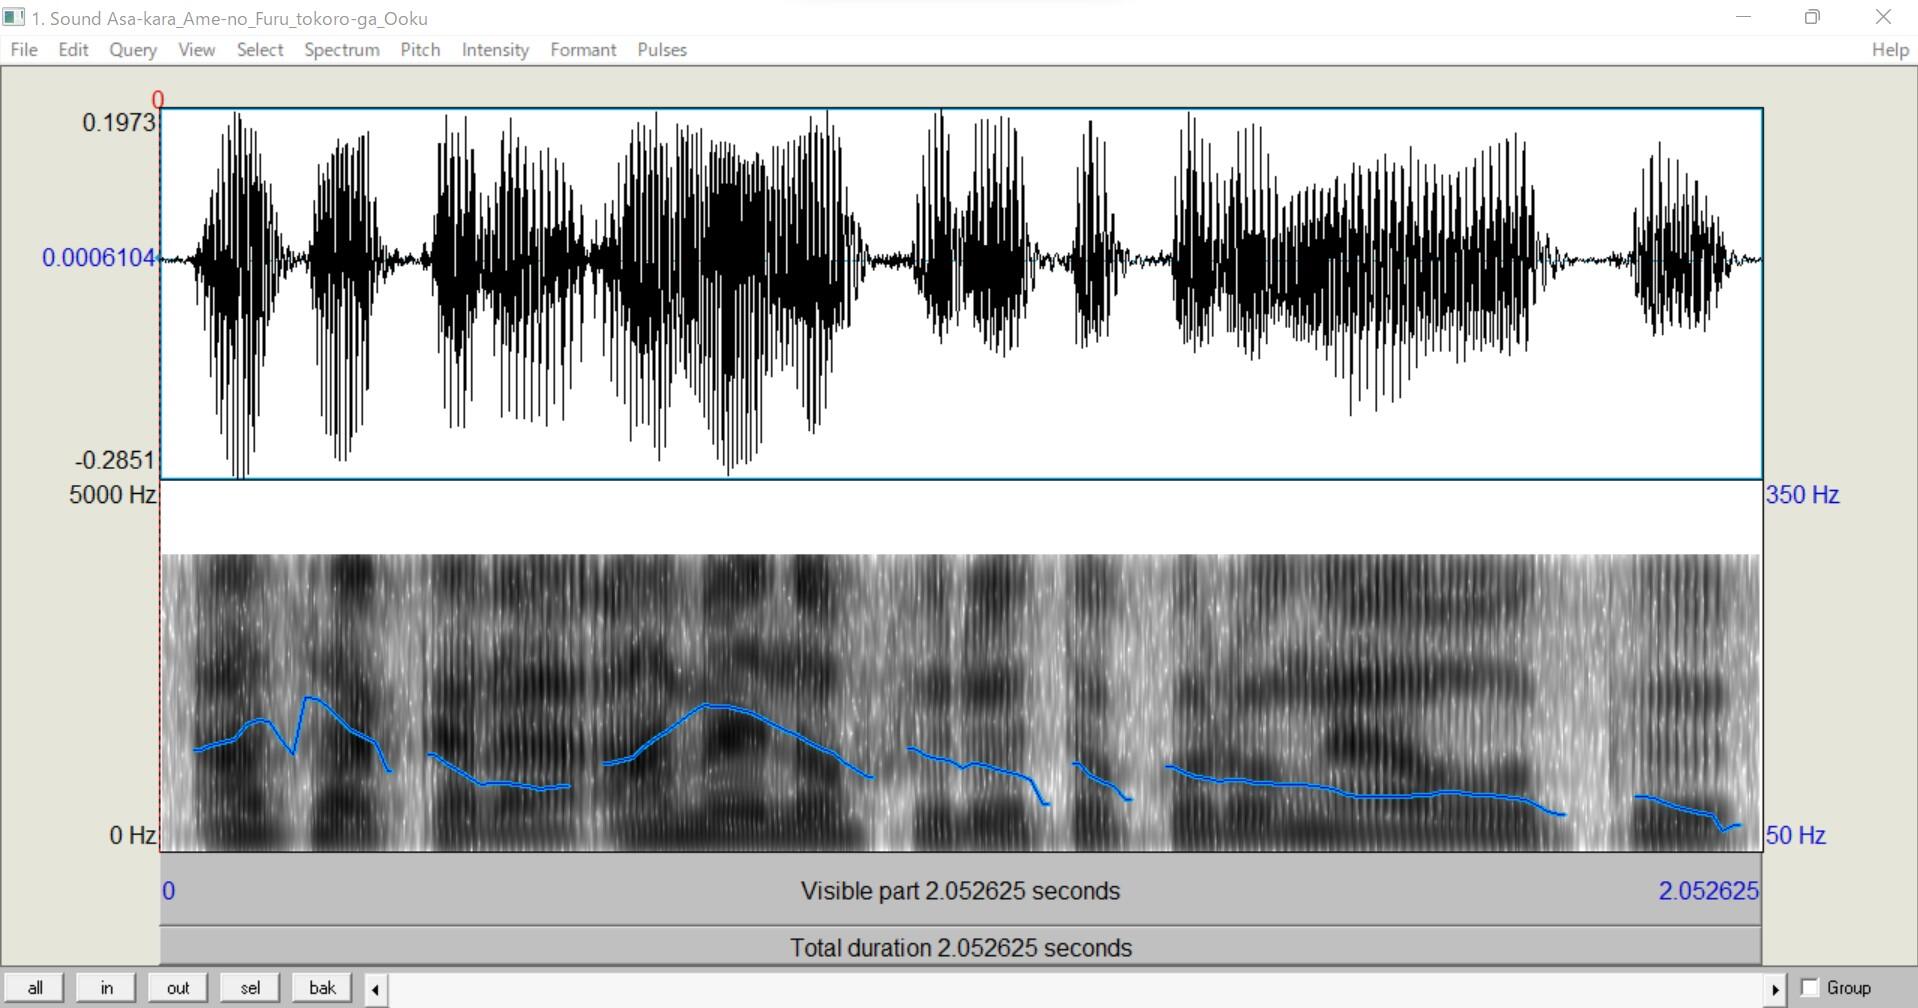
Task: Click the -0.2851 amplitude minimum label
Action: (115, 460)
